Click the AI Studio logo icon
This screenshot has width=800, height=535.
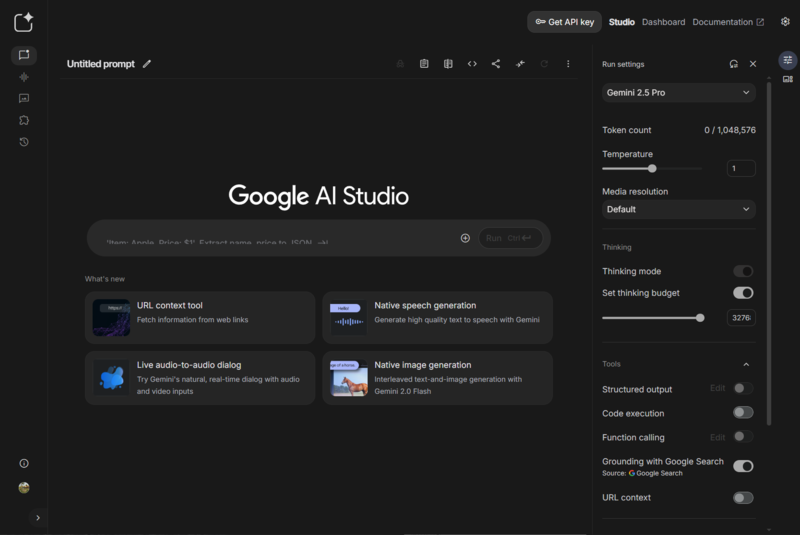(23, 22)
